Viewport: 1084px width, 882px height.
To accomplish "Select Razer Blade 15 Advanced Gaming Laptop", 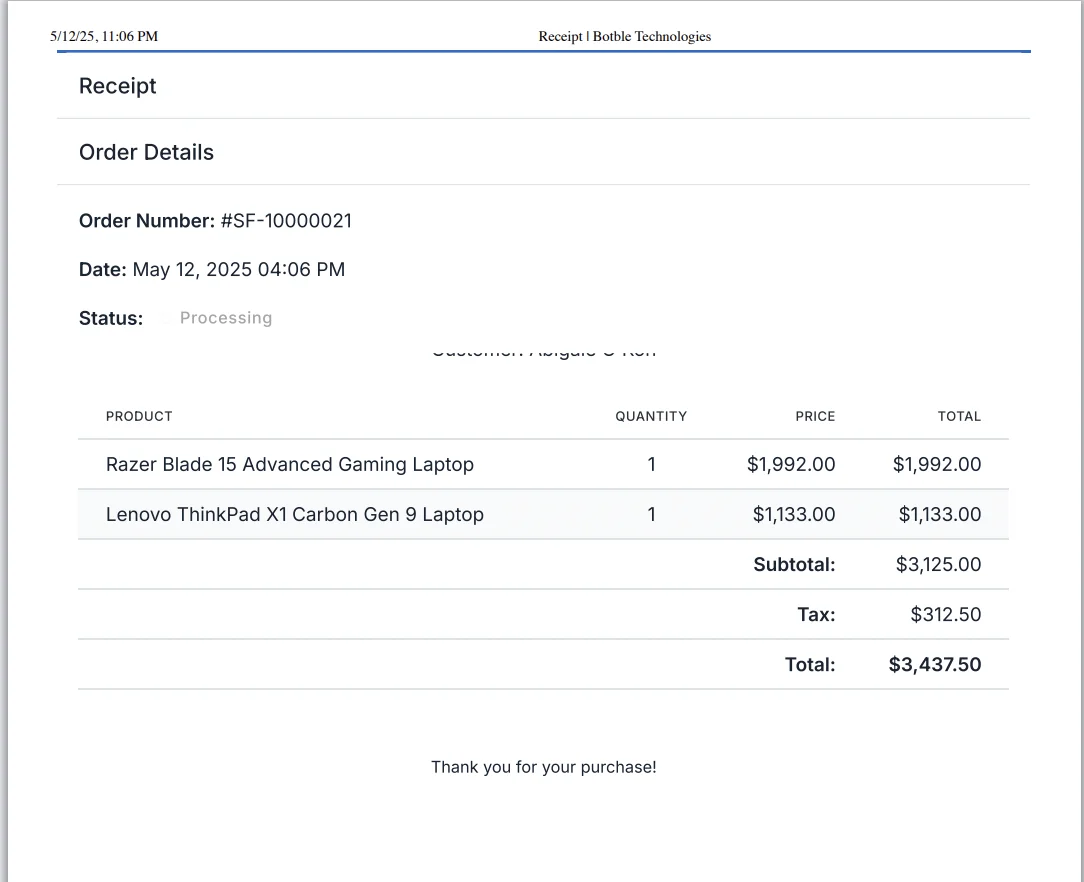I will [290, 464].
